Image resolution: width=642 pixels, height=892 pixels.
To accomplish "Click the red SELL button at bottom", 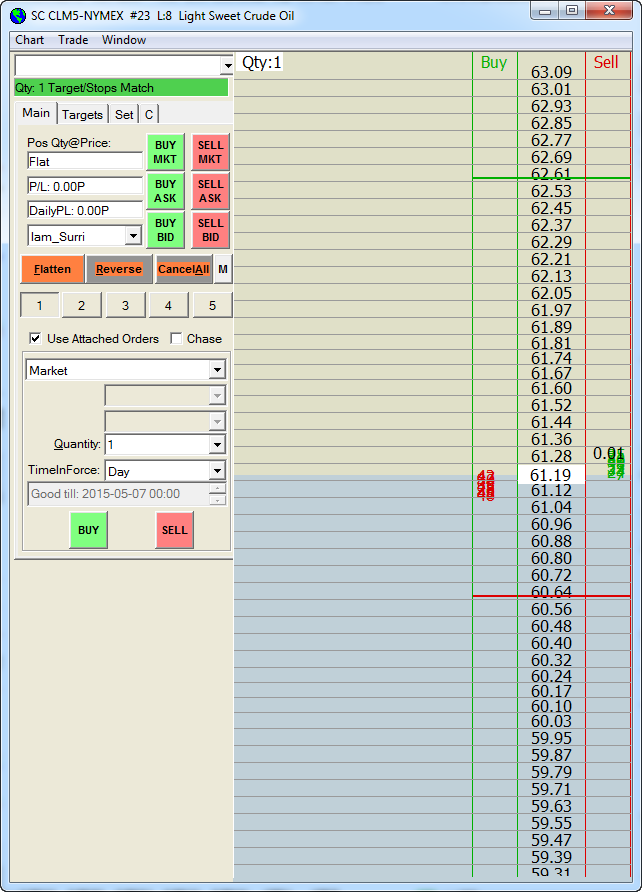I will [x=174, y=530].
